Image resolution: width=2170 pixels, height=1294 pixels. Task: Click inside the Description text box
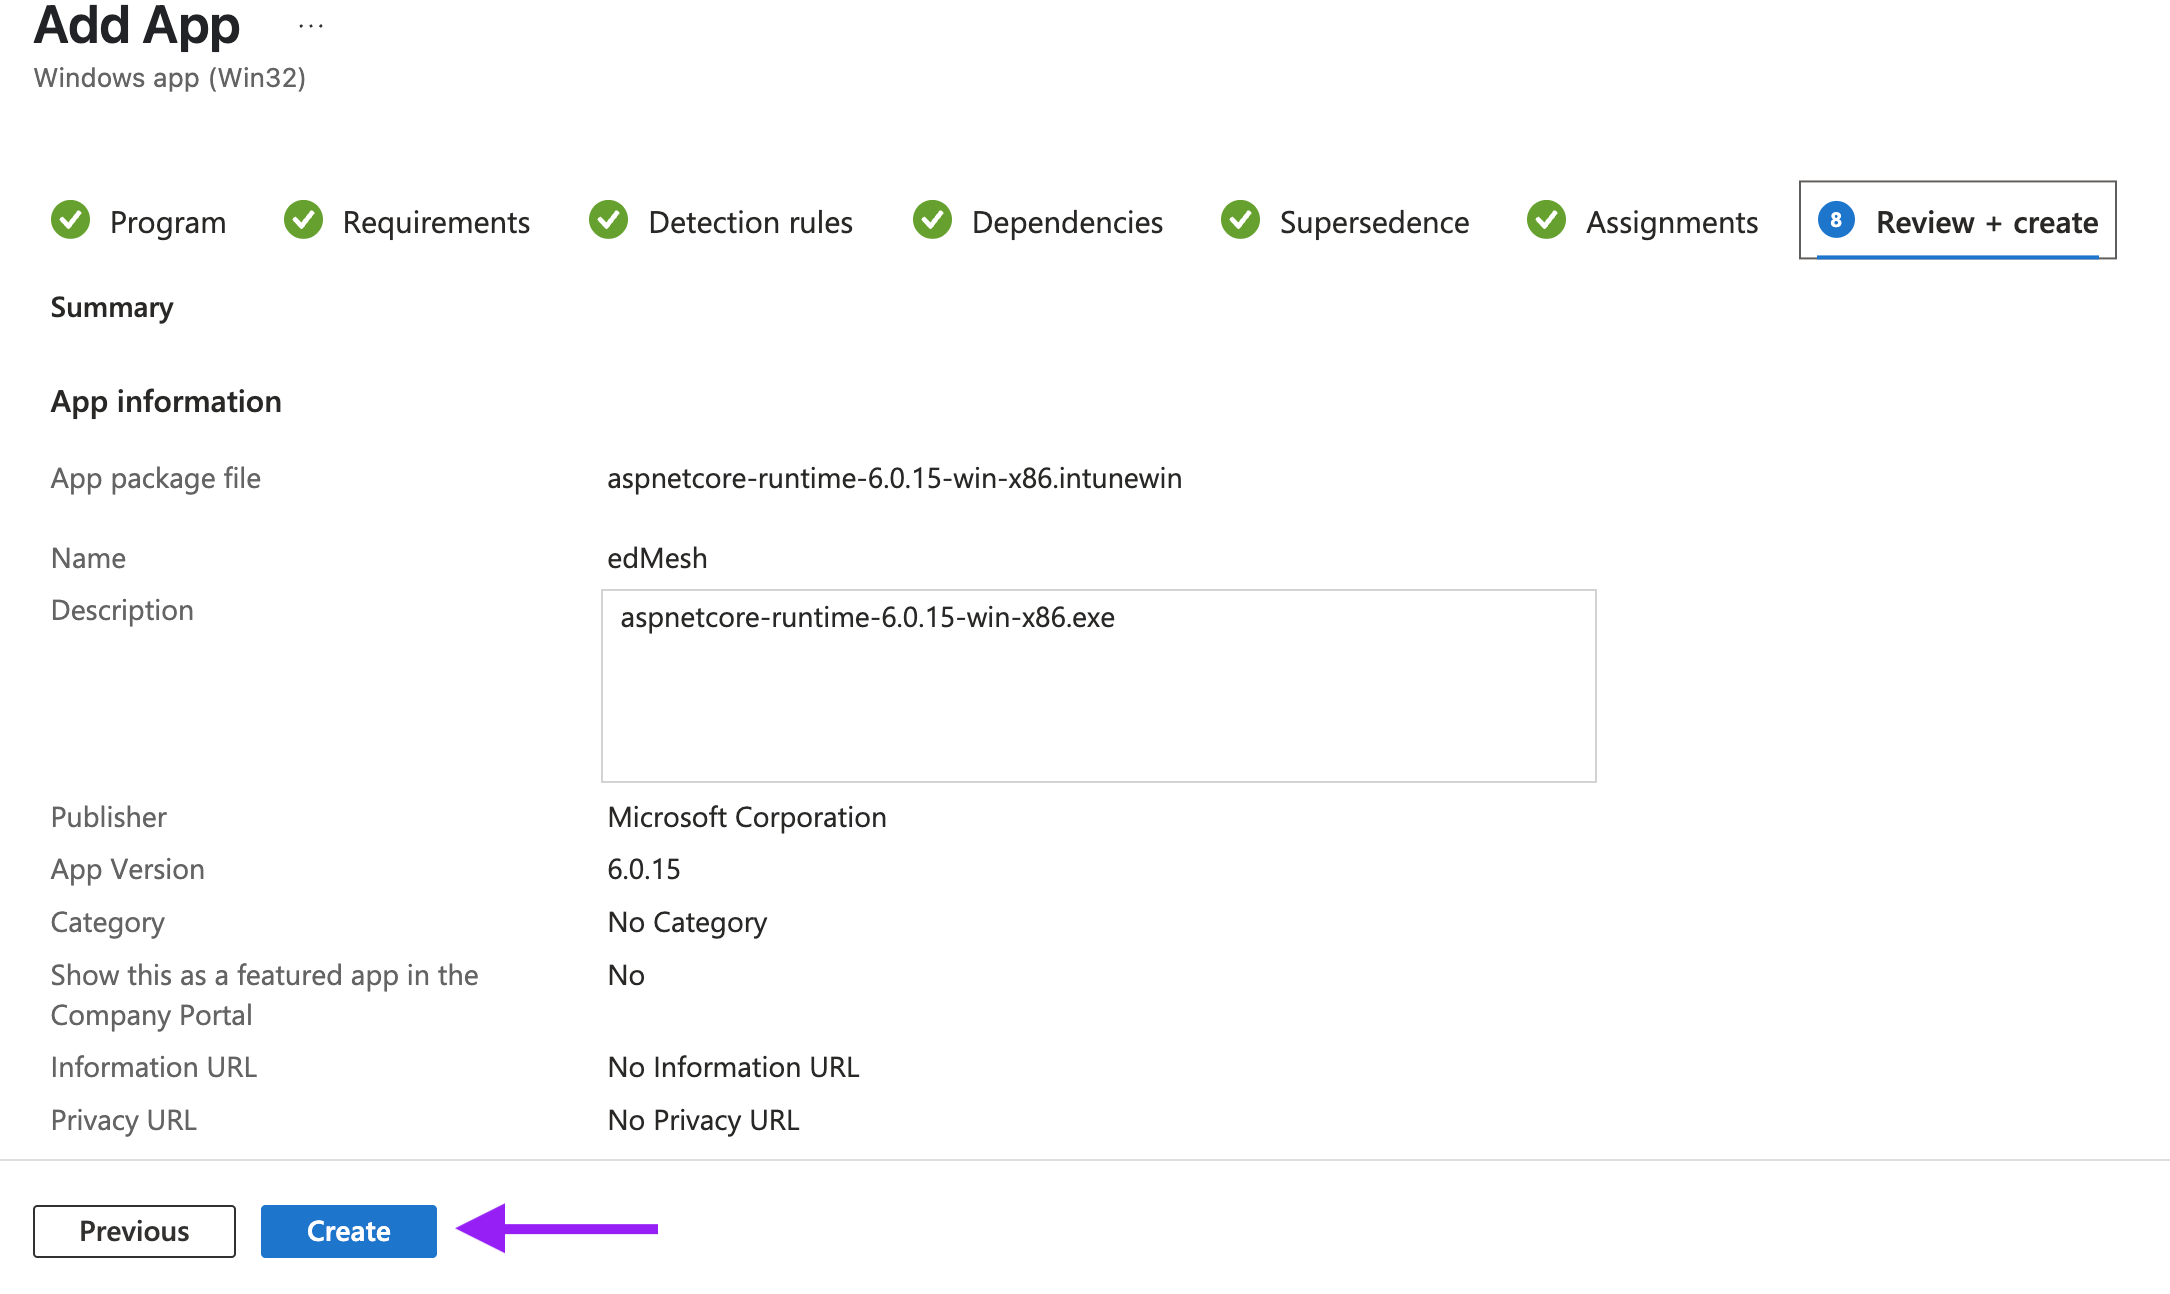click(x=1098, y=686)
